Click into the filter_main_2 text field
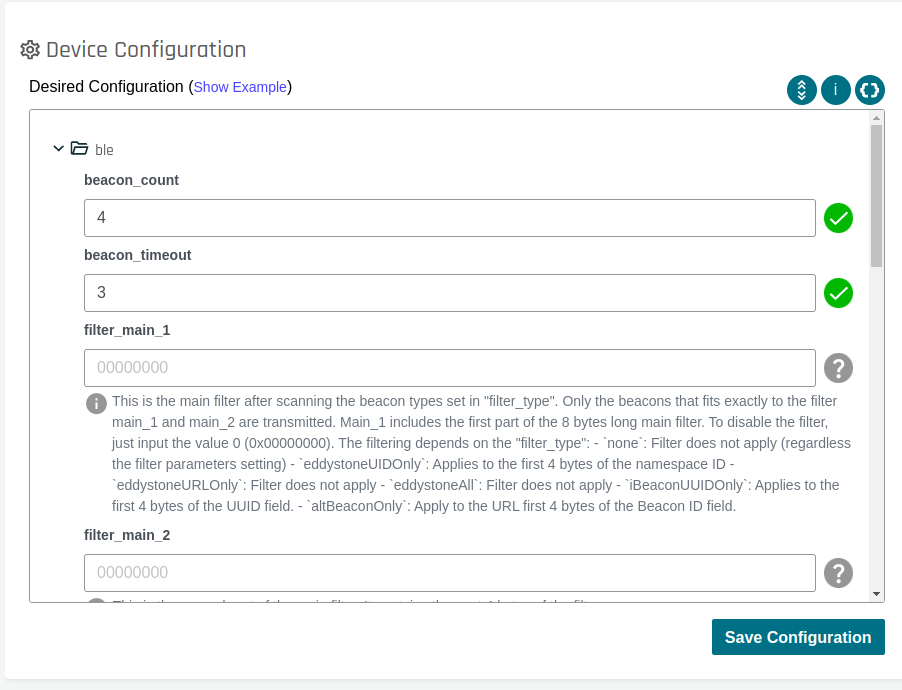902x690 pixels. pyautogui.click(x=450, y=573)
